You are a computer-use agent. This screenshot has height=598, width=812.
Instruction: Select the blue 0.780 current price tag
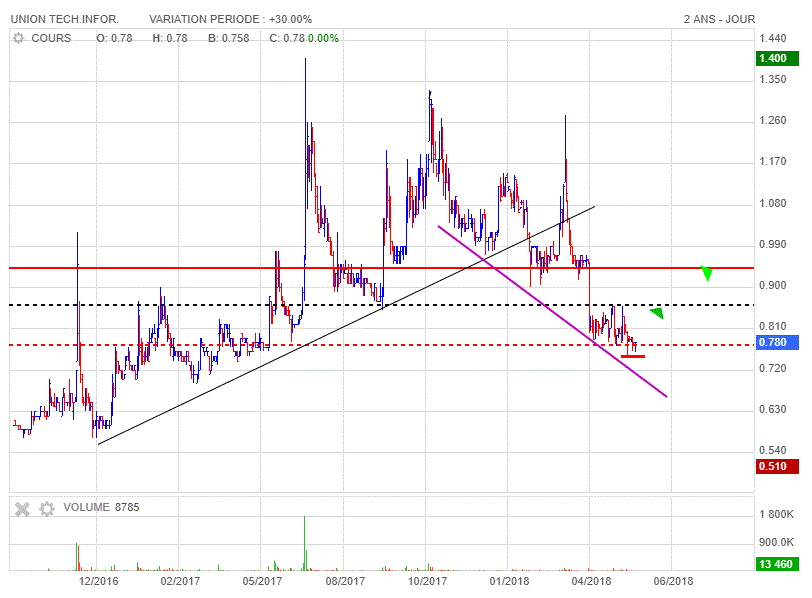point(776,343)
